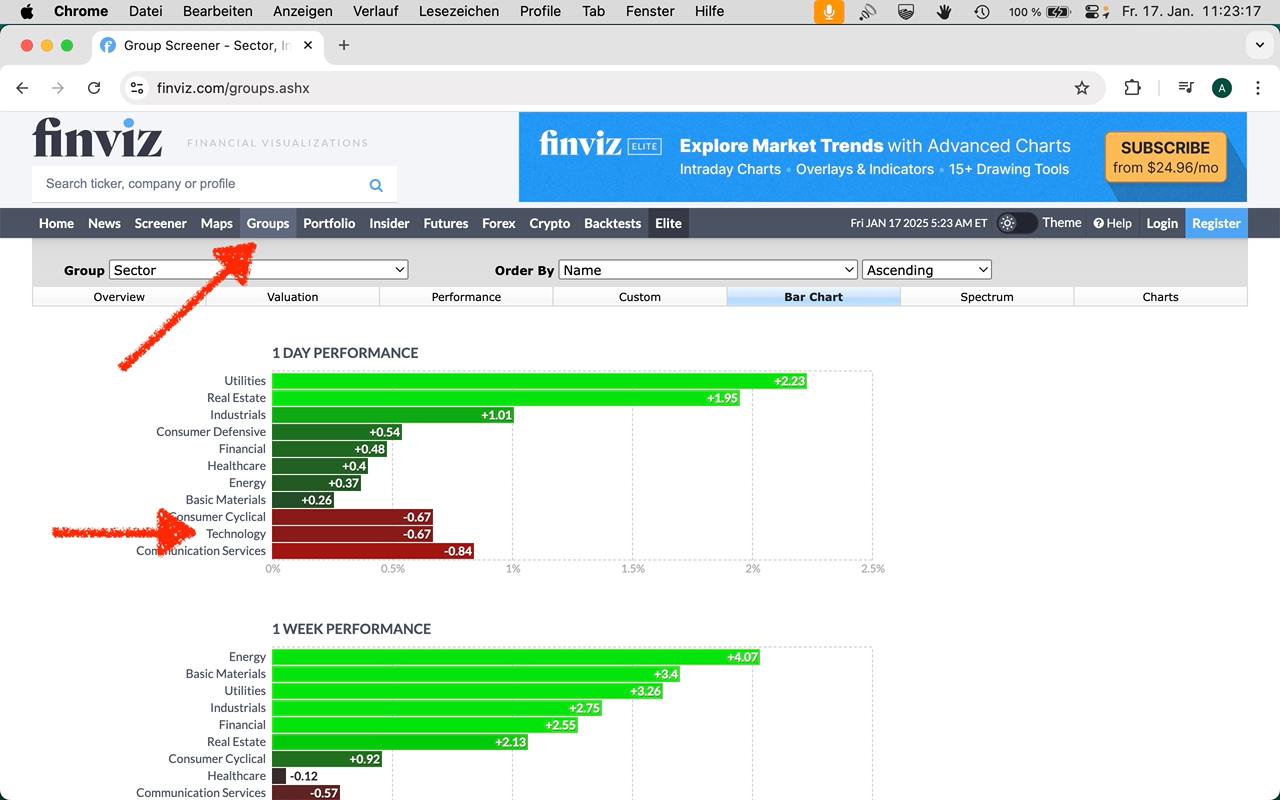The image size is (1280, 800).
Task: Switch to the Valuation tab
Action: [x=292, y=297]
